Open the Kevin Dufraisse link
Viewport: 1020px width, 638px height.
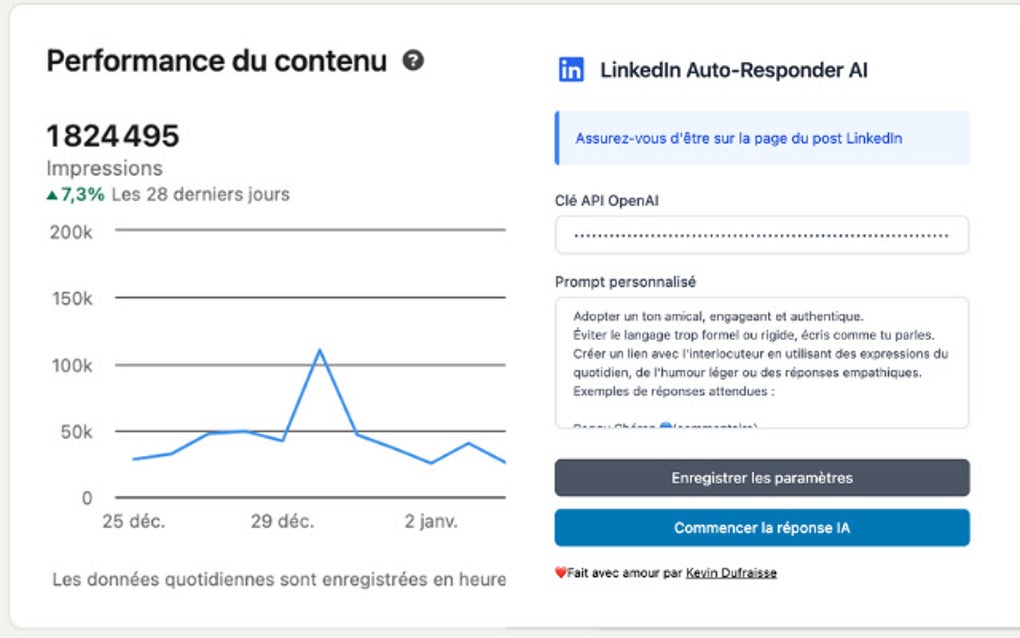(731, 572)
